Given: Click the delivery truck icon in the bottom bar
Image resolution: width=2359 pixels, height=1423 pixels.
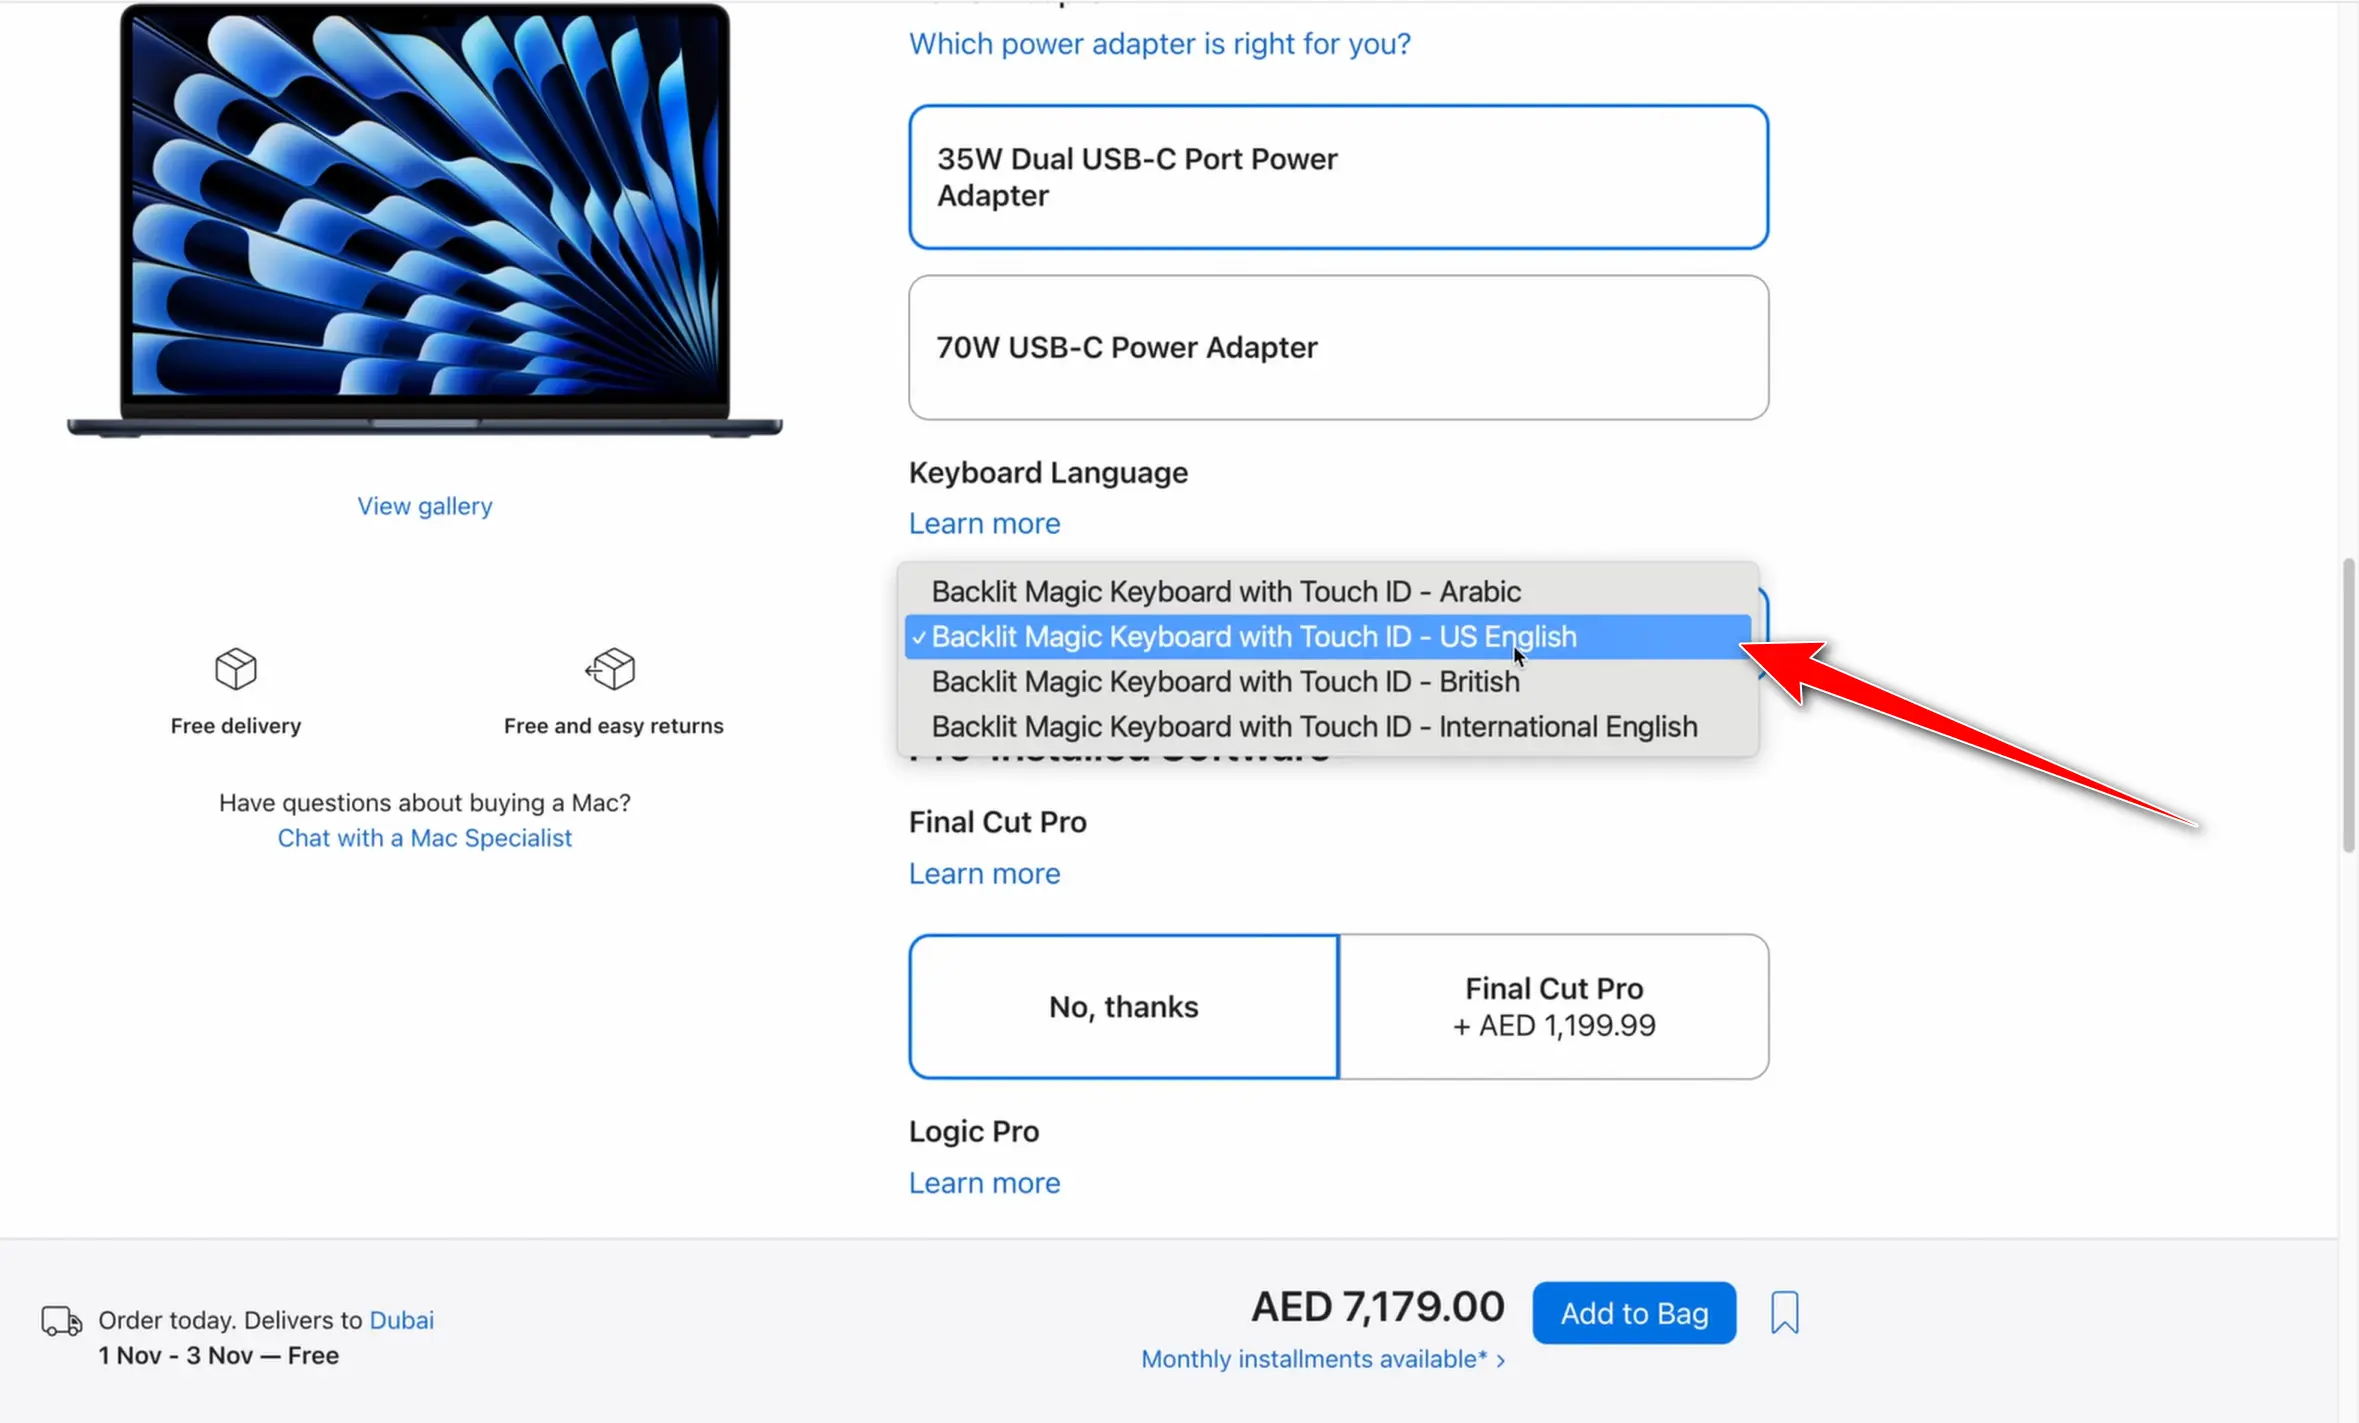Looking at the screenshot, I should coord(62,1319).
